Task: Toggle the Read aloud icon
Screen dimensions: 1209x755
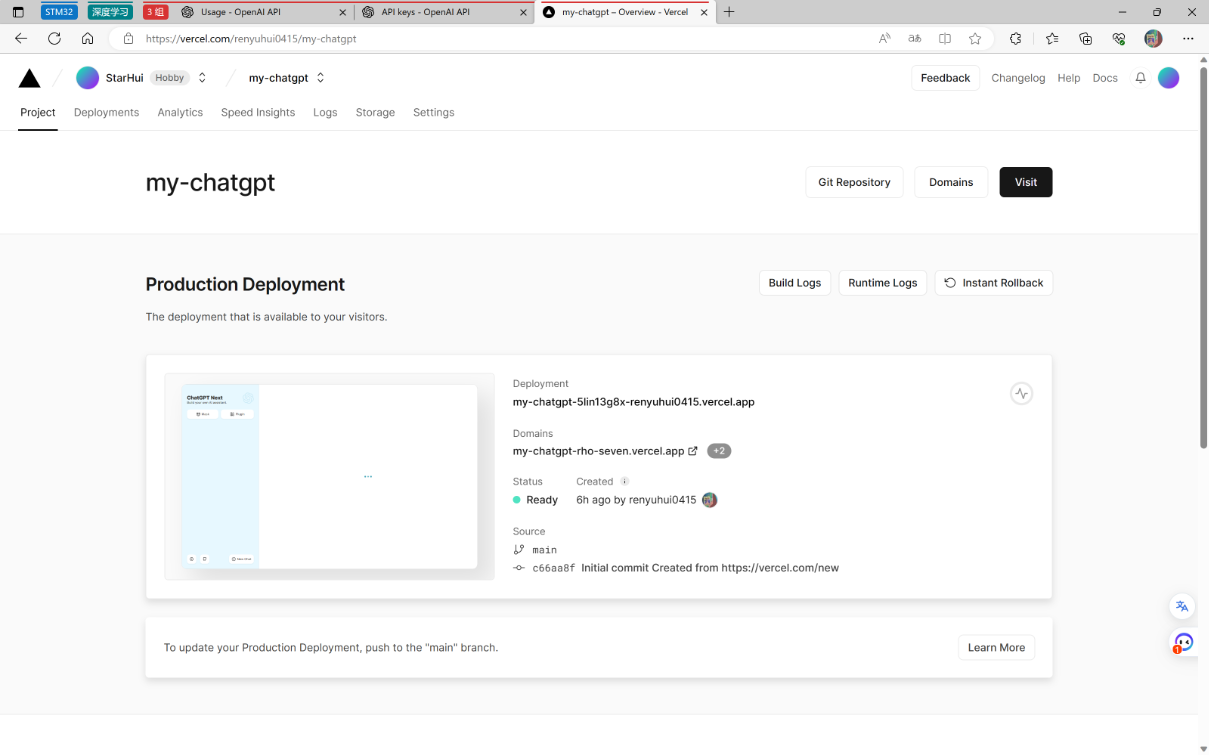Action: click(x=884, y=38)
